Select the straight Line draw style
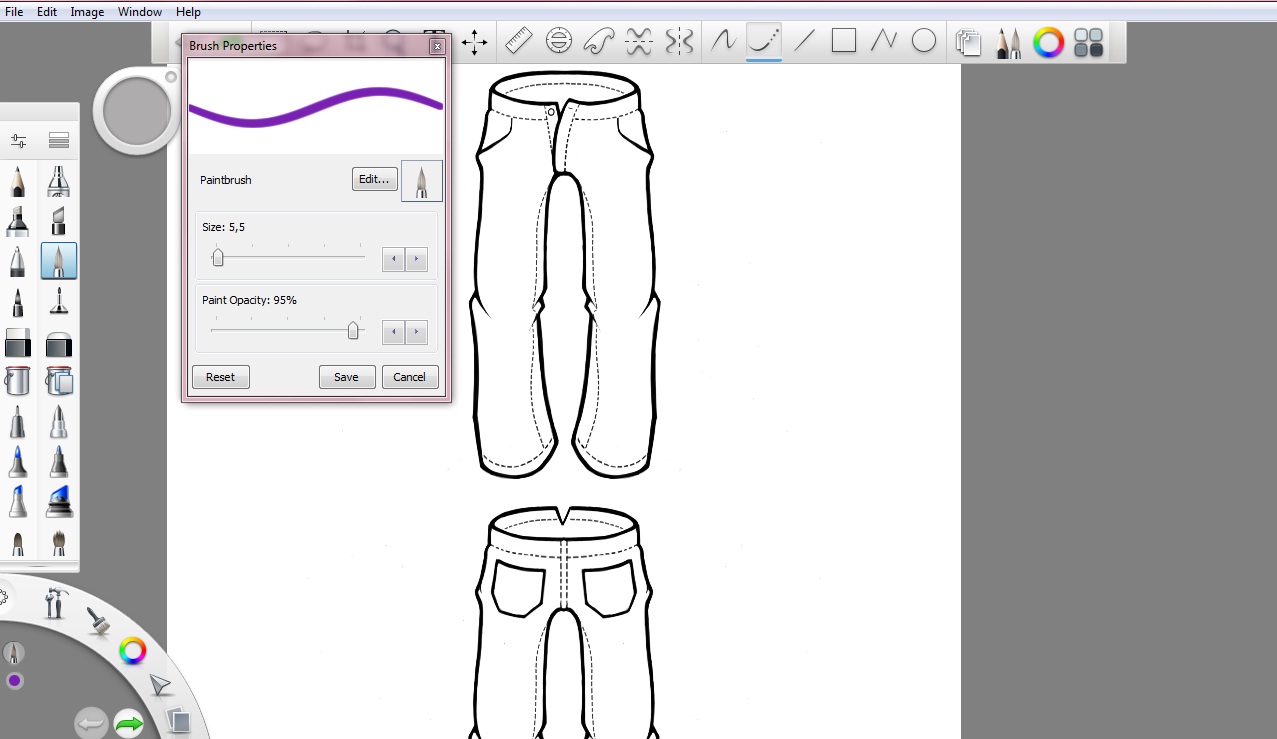Screen dimensions: 1277x739 tap(804, 41)
